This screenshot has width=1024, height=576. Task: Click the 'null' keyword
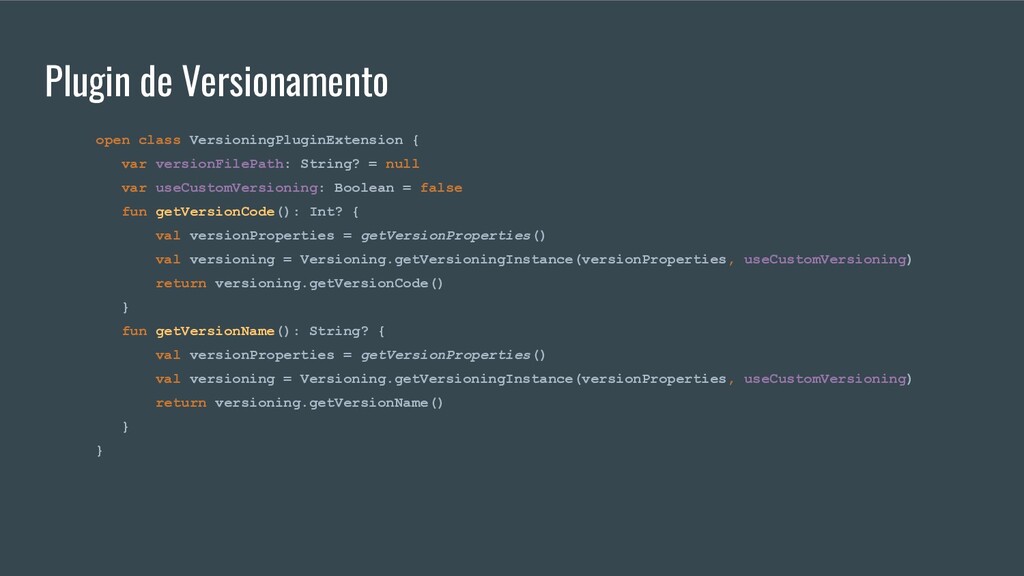402,164
